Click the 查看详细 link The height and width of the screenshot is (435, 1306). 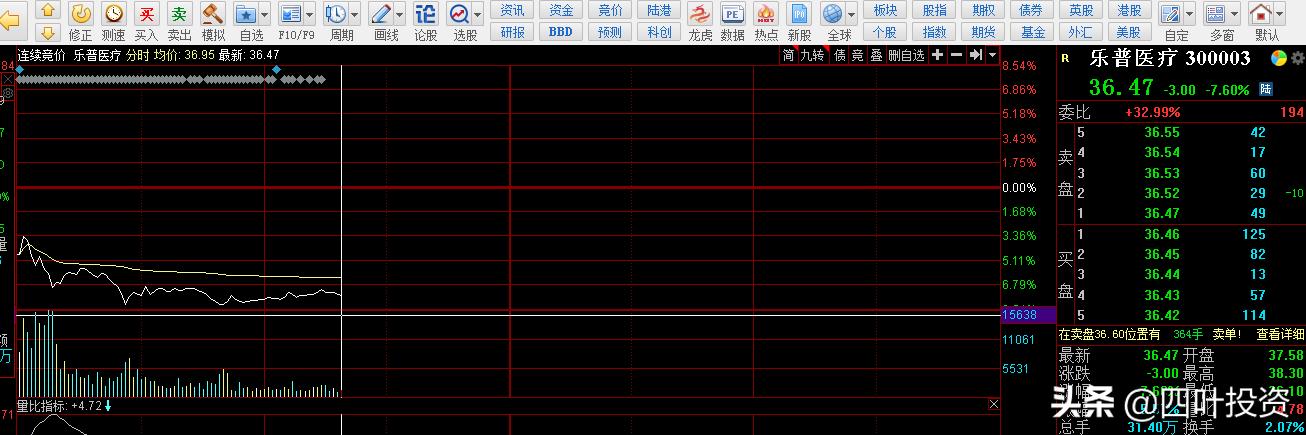click(1280, 334)
